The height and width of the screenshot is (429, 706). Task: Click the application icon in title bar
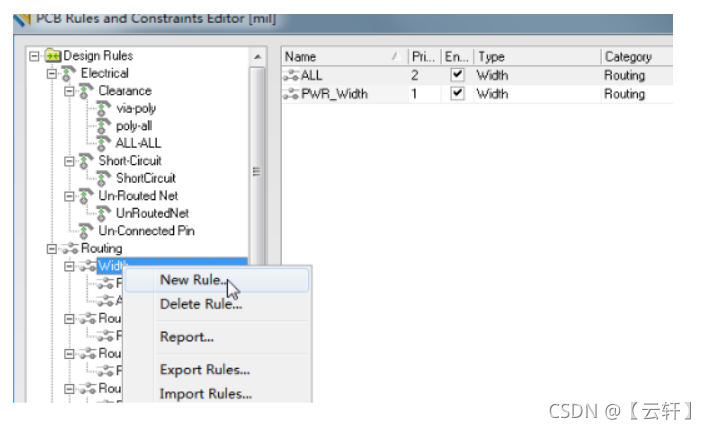(23, 19)
